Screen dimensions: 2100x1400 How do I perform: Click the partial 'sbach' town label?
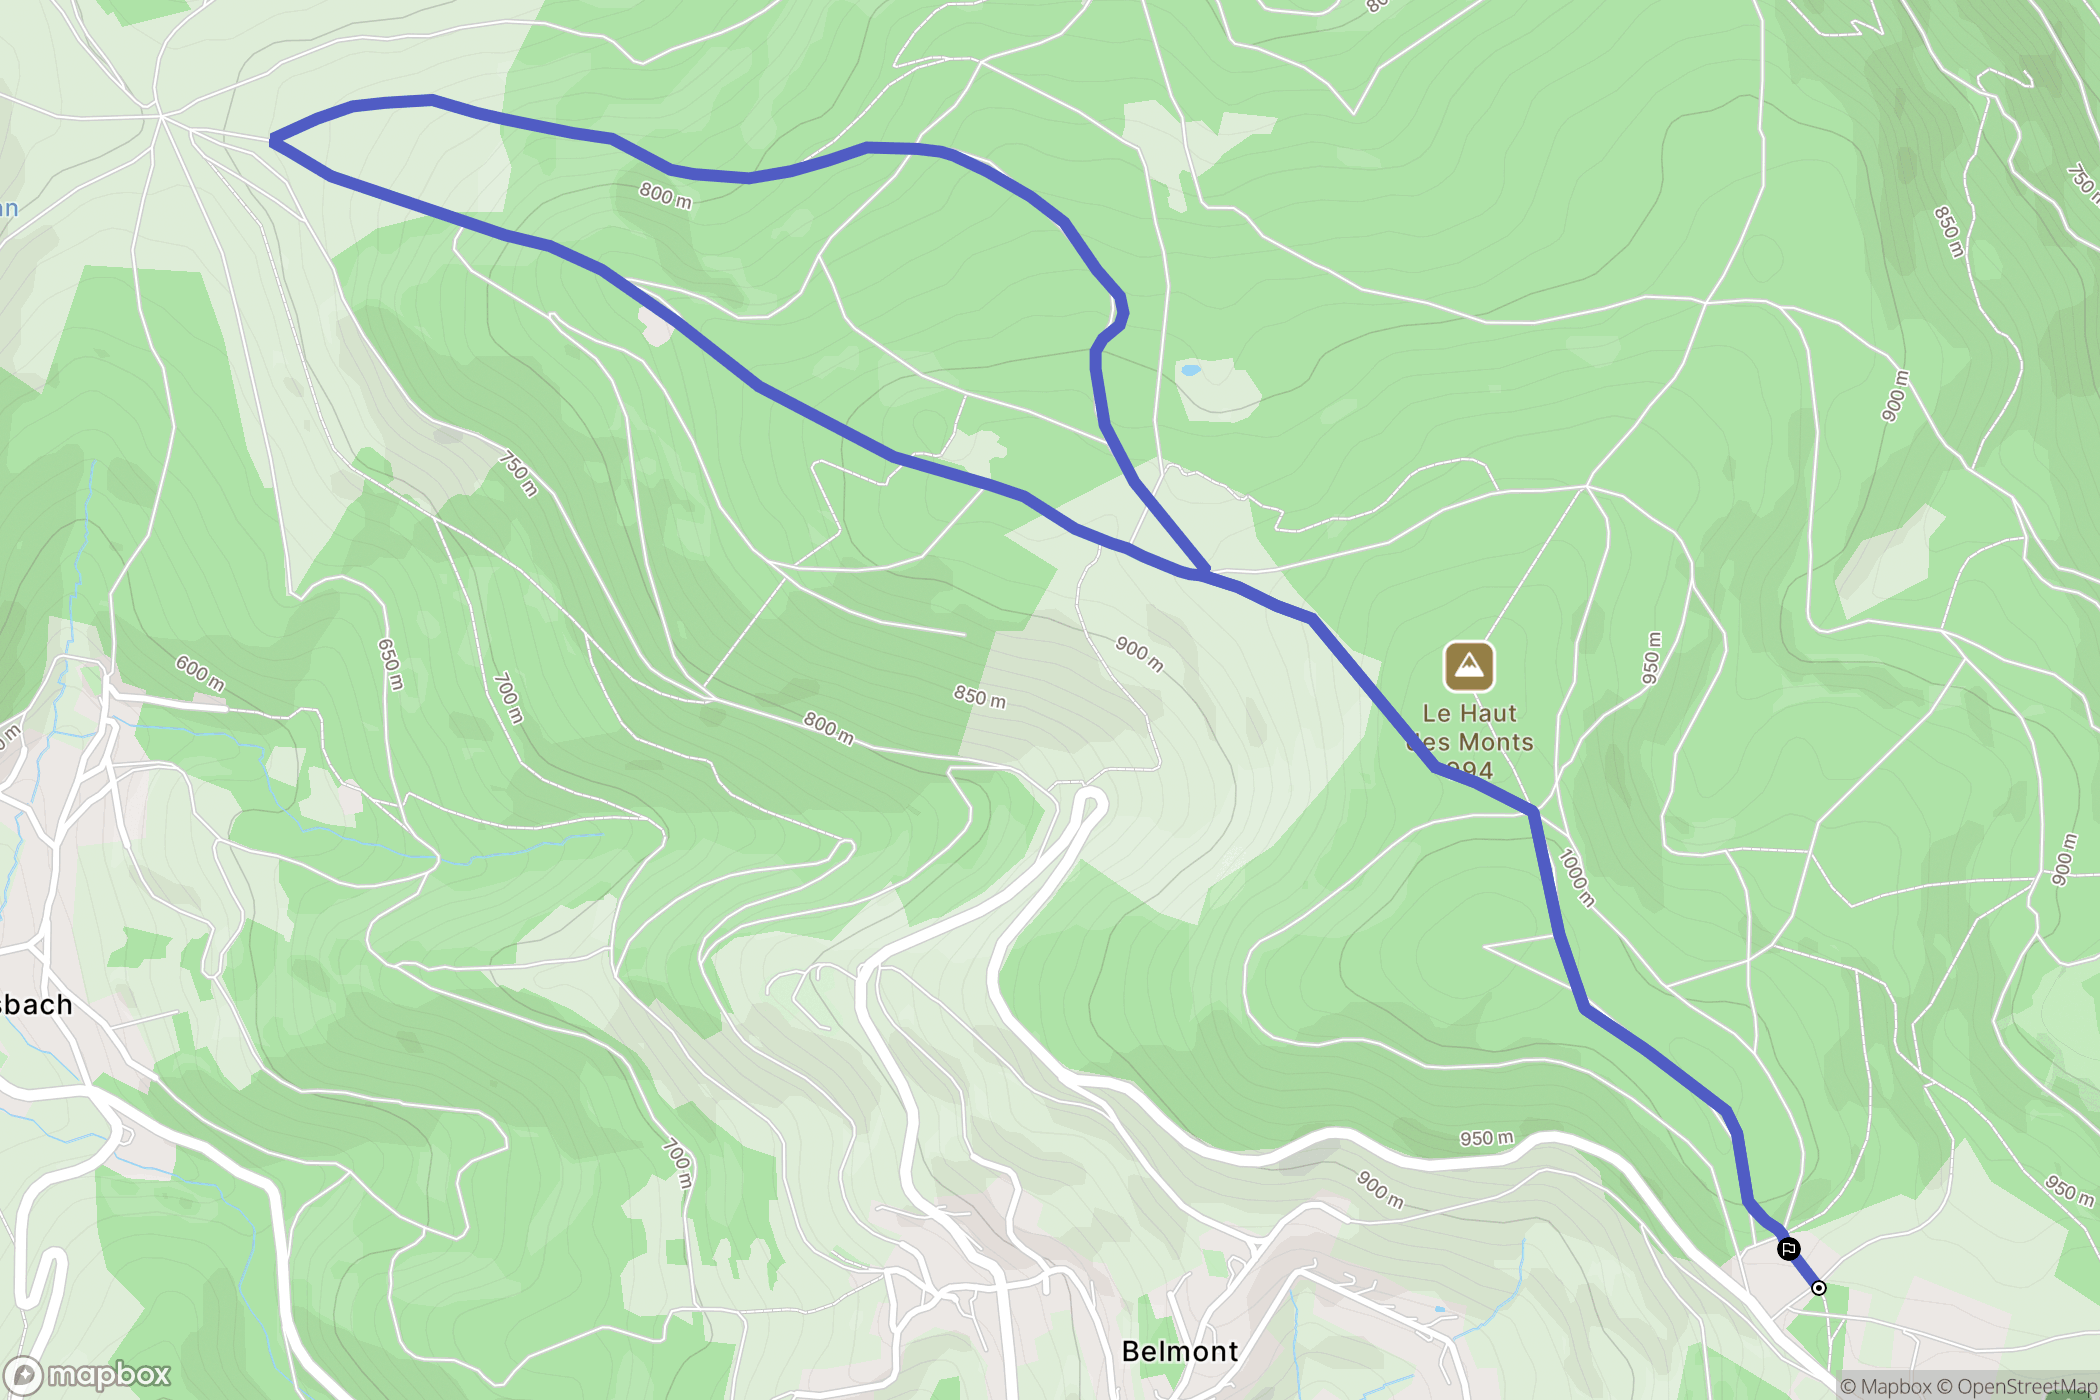click(37, 1004)
